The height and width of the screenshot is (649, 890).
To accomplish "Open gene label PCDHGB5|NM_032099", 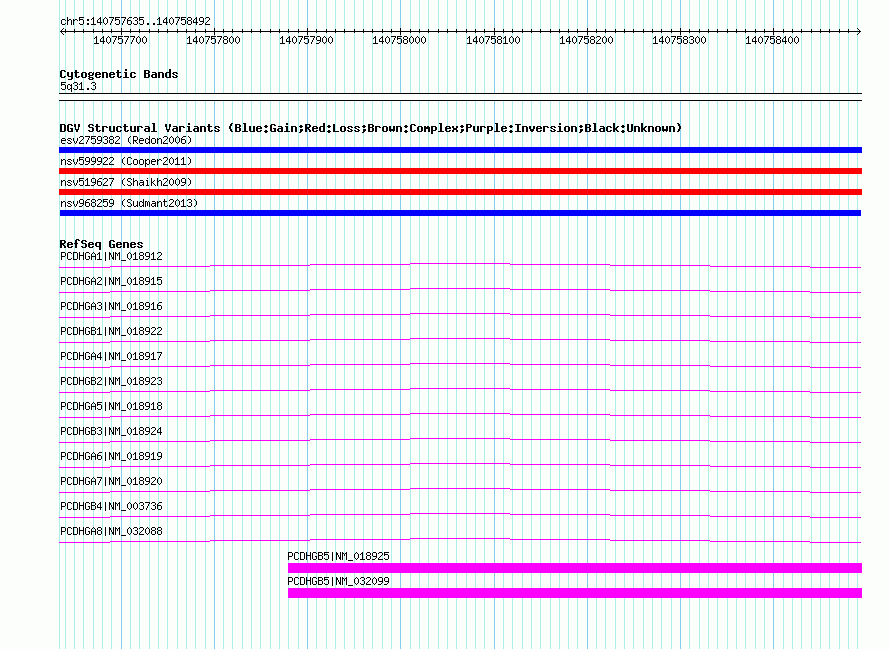I will point(338,581).
